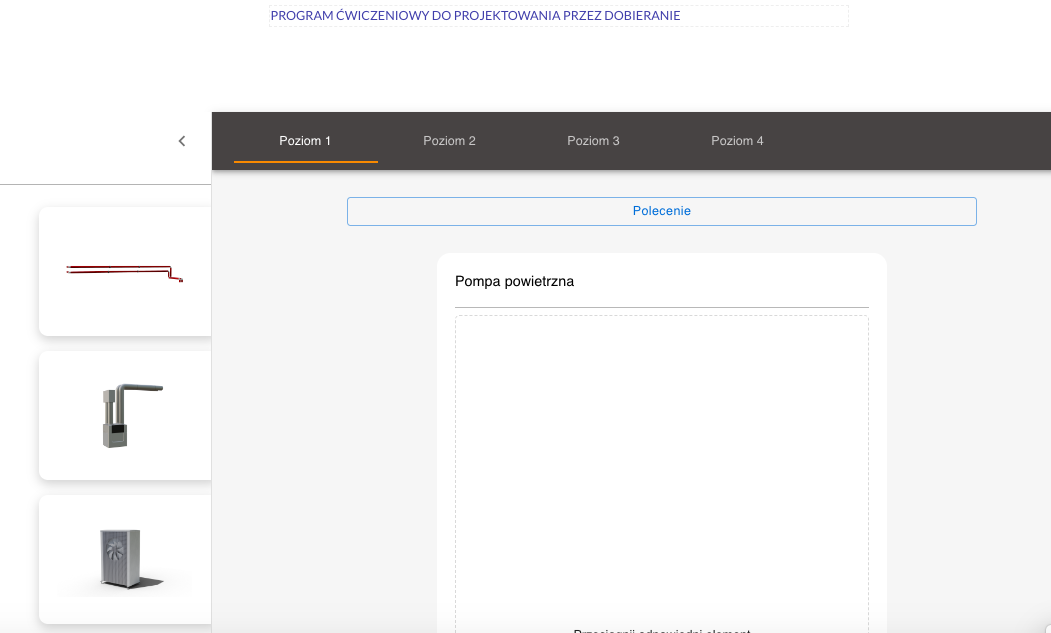
Task: Select the red piping component in the sidebar
Action: click(x=124, y=270)
